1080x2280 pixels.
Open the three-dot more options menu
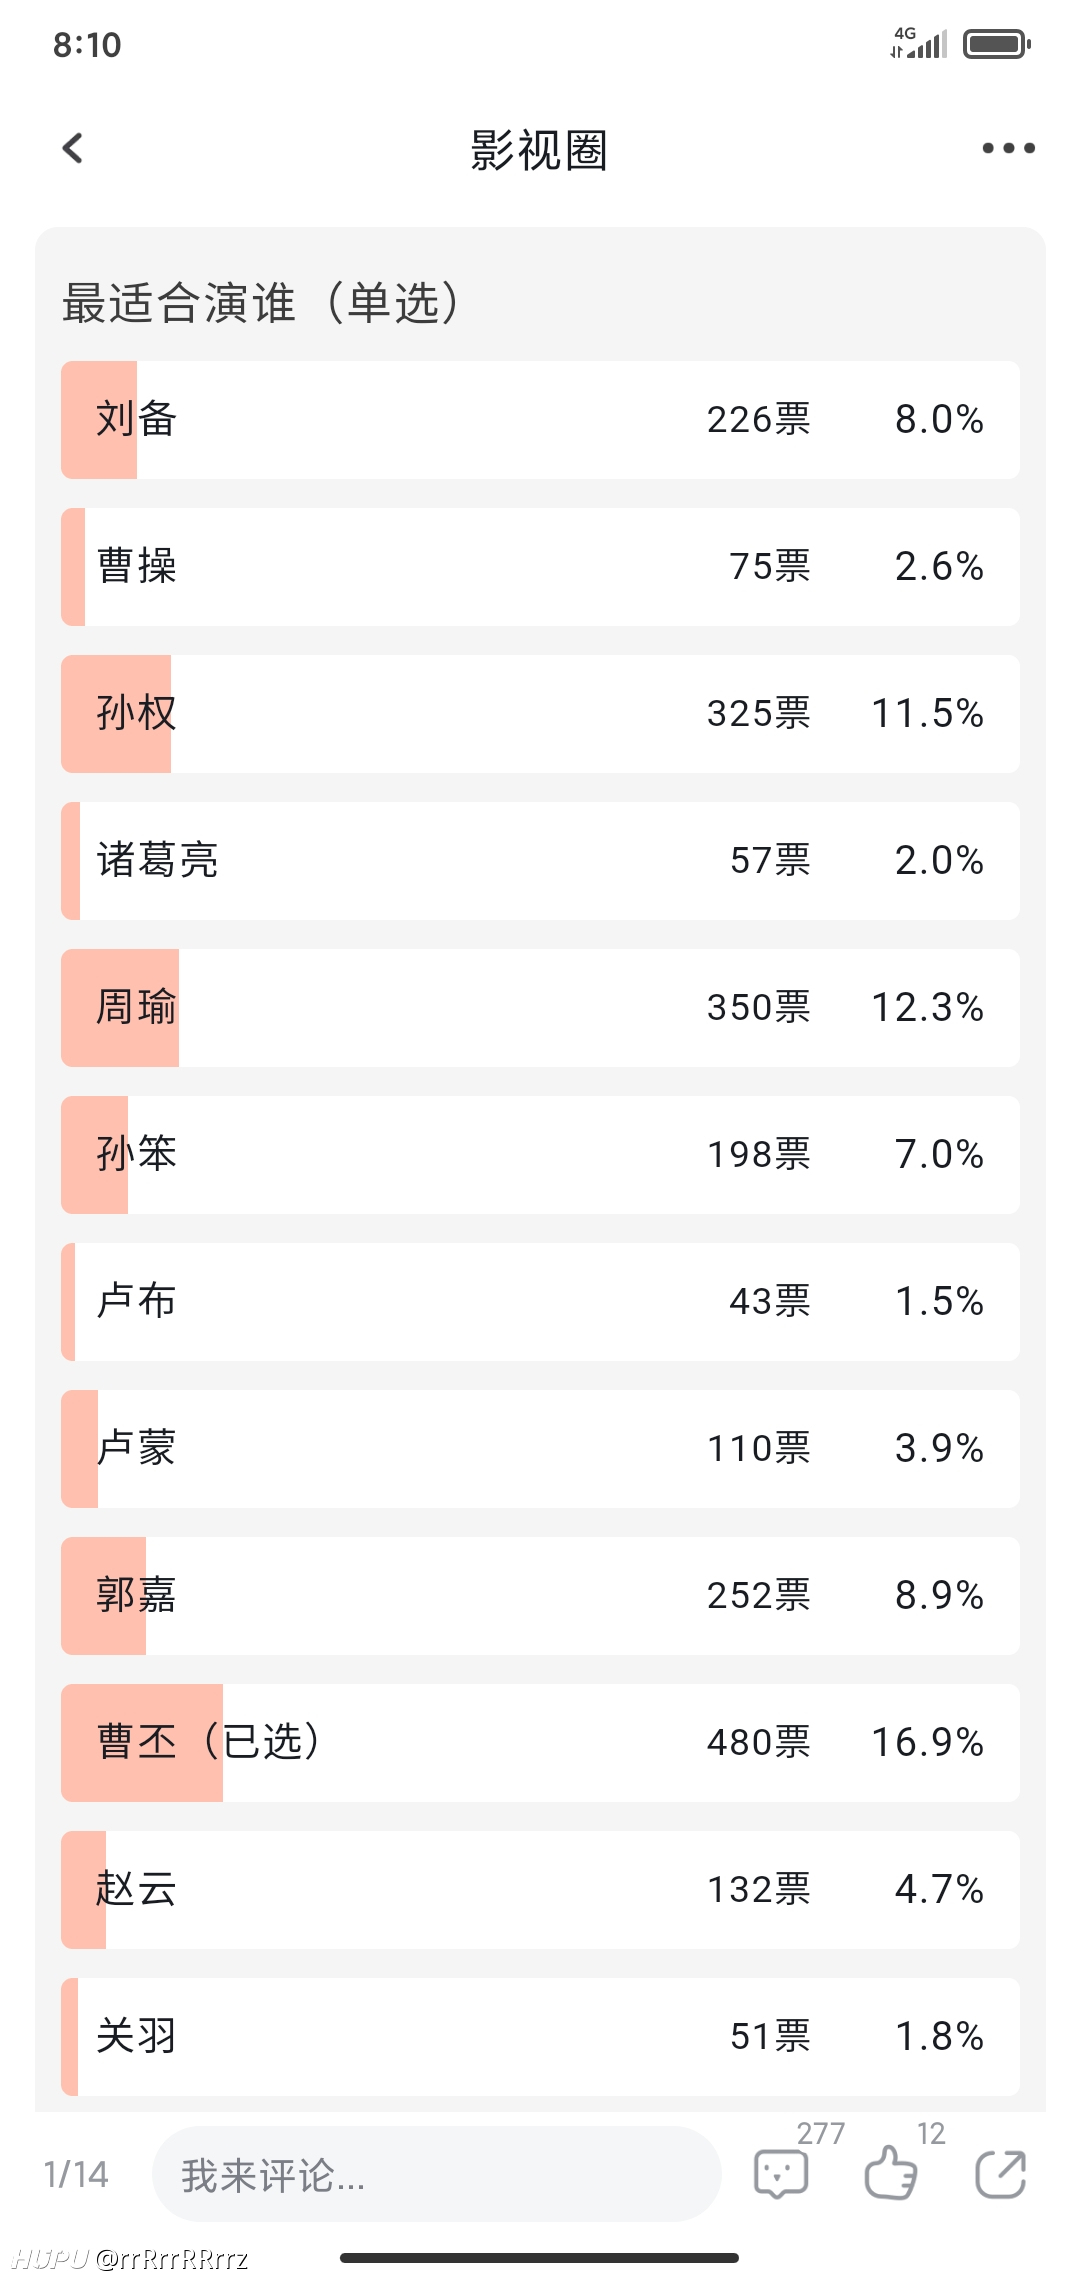click(1008, 148)
